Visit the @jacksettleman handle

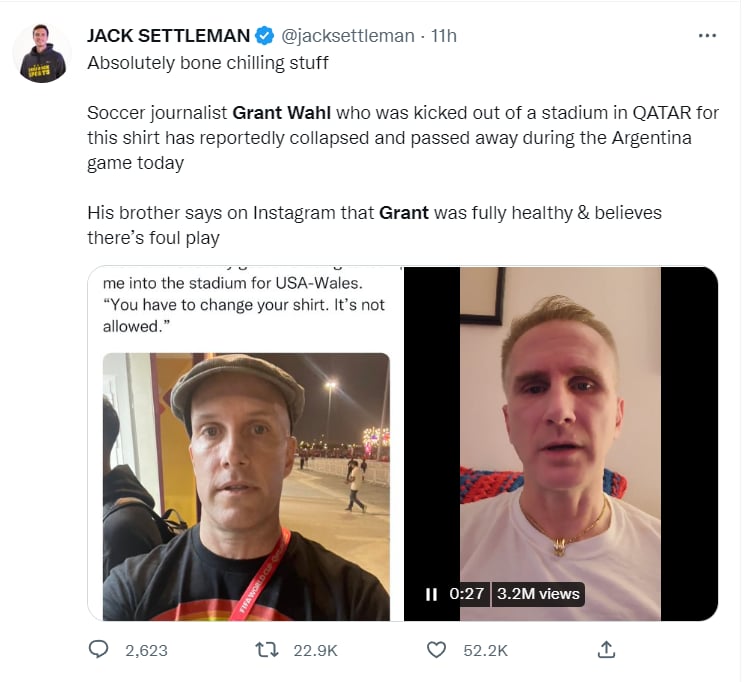click(x=348, y=36)
